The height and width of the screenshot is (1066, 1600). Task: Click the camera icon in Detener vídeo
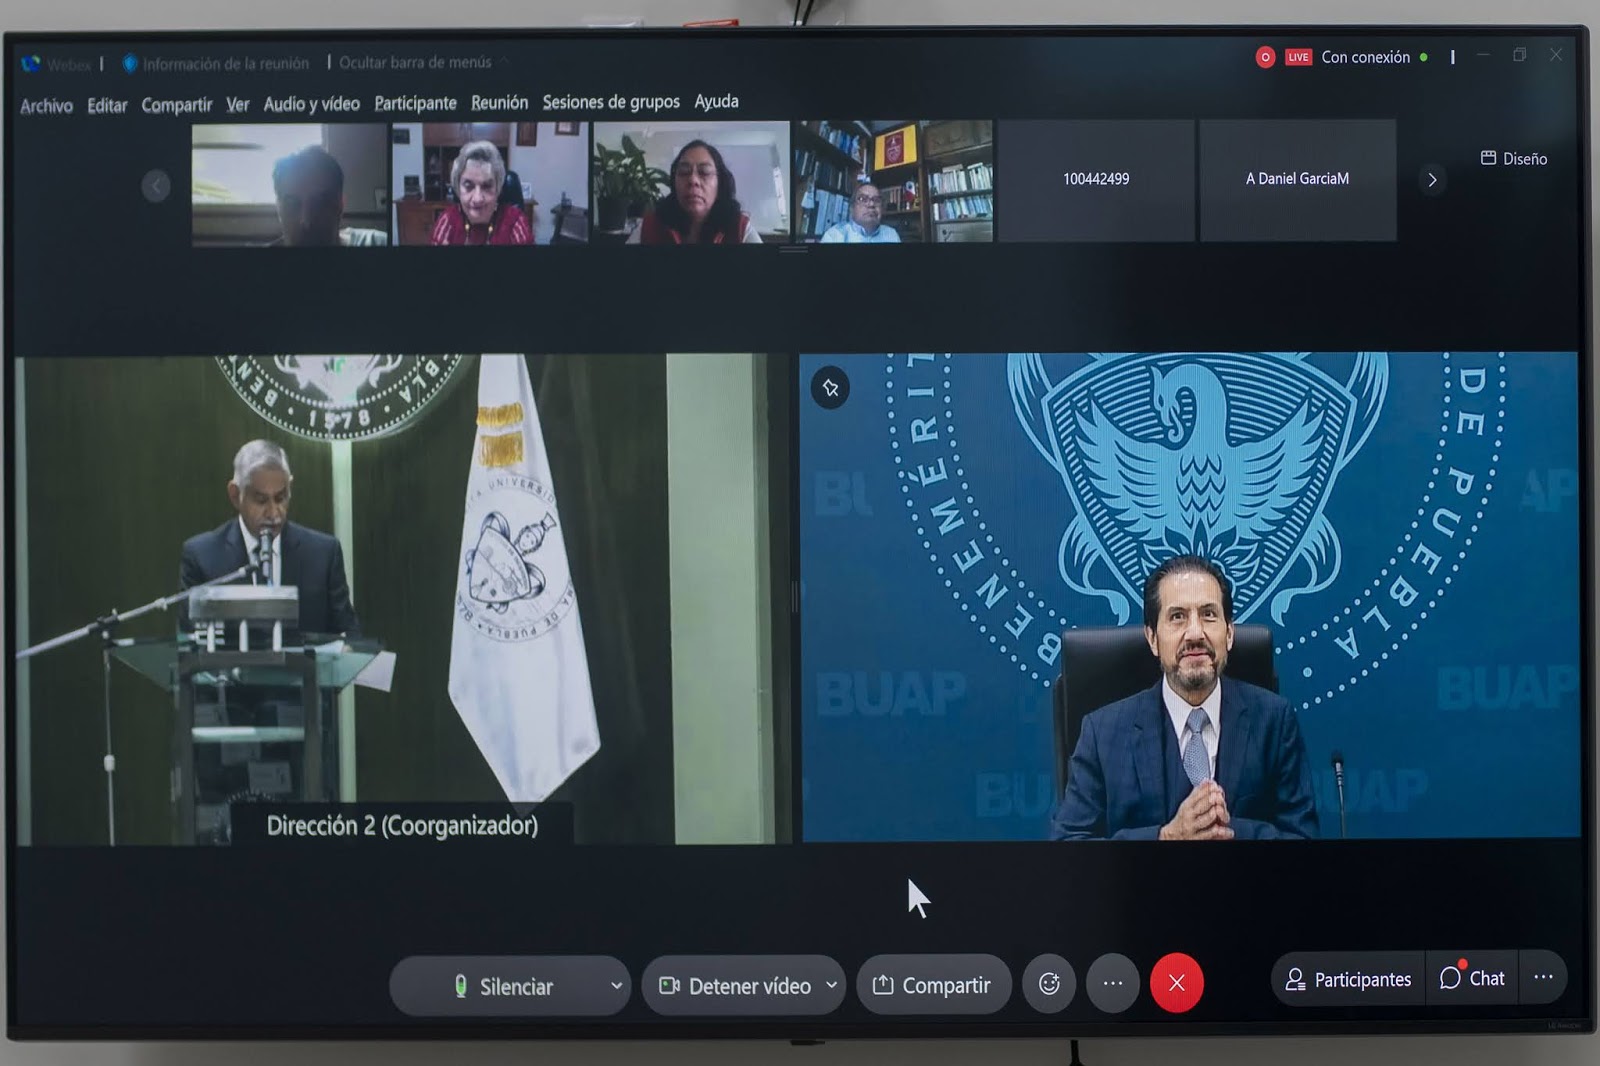[x=669, y=986]
